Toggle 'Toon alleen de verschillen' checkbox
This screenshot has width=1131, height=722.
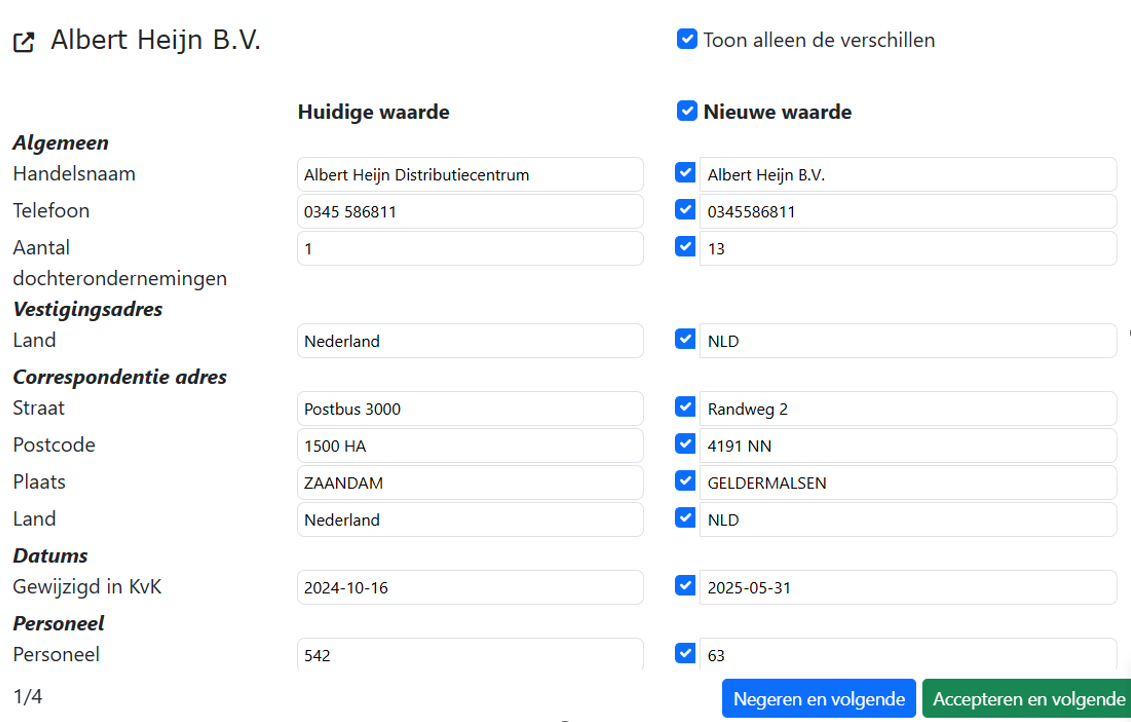tap(687, 39)
